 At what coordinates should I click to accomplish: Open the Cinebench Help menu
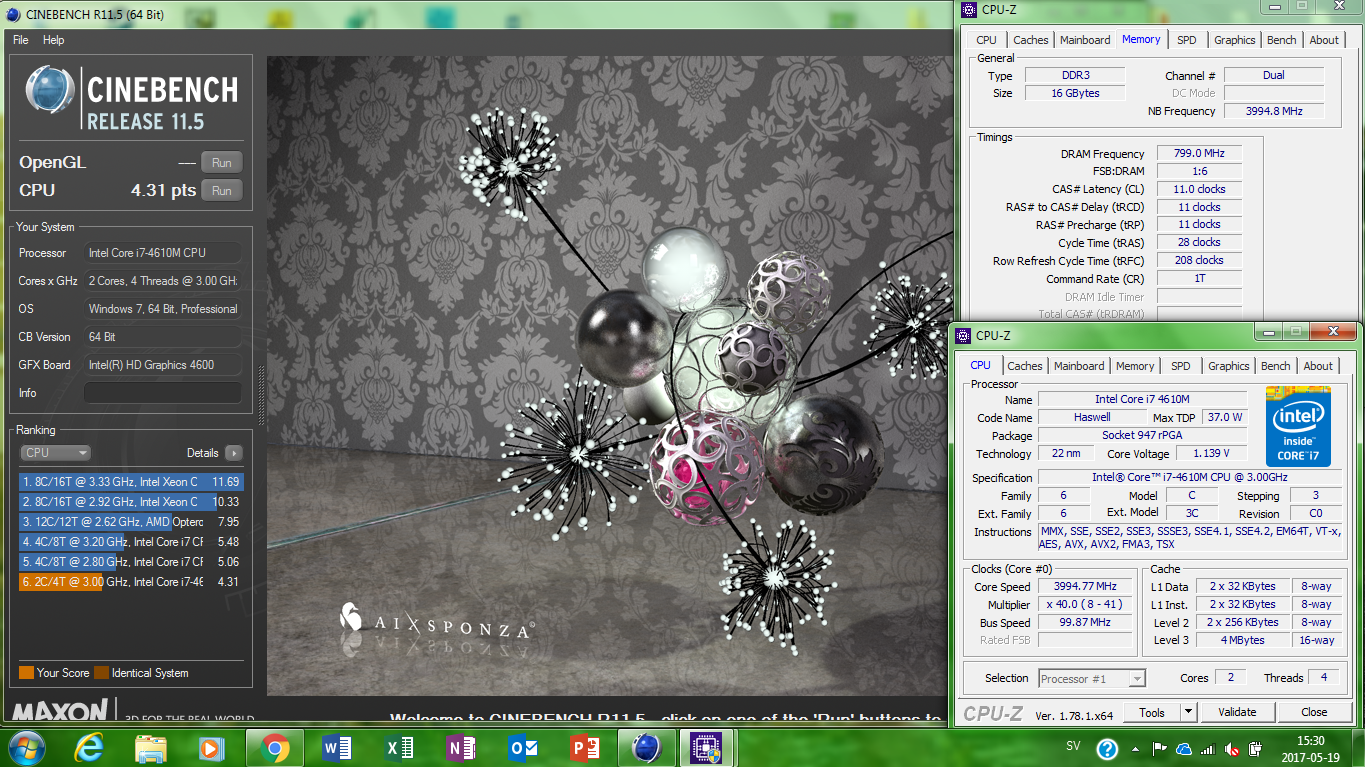tap(54, 40)
